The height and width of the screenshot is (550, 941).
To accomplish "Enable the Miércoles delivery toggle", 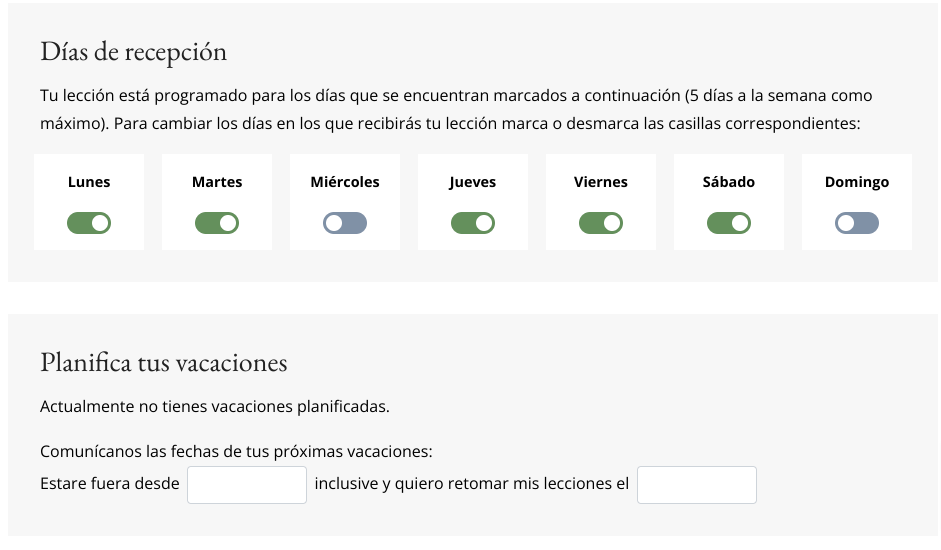I will [345, 223].
